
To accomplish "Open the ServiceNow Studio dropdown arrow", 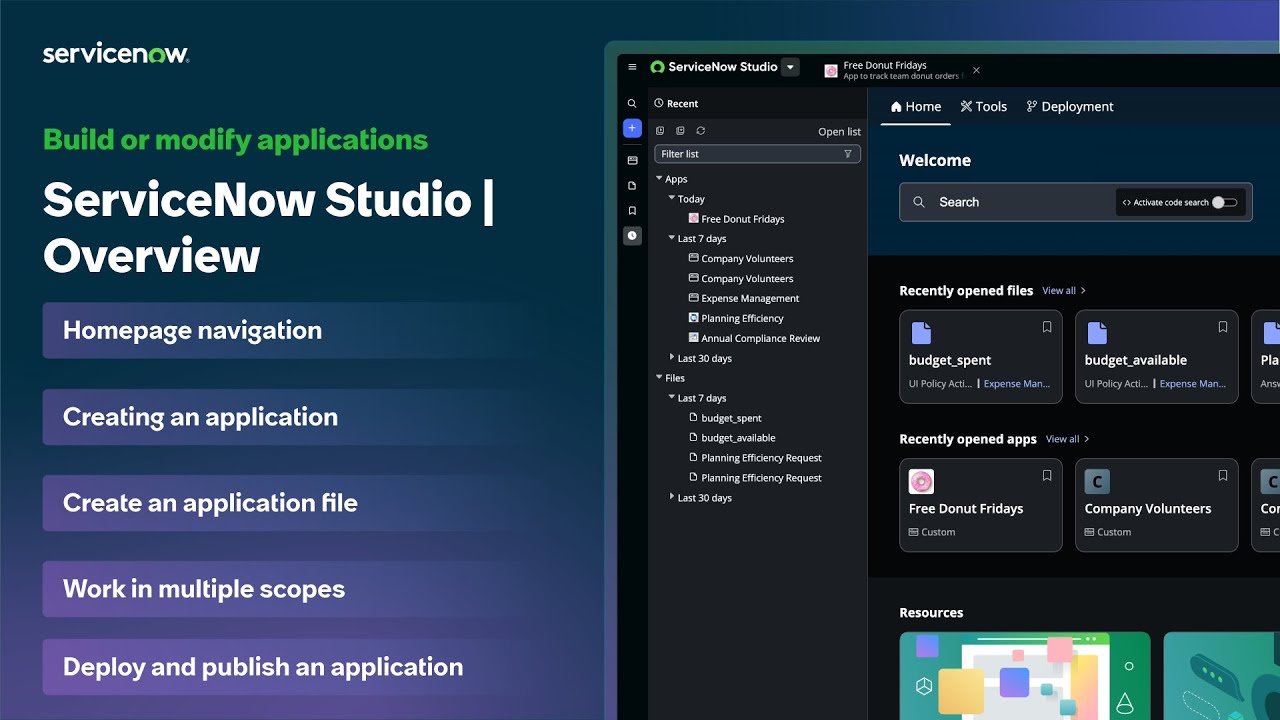I will coord(790,67).
